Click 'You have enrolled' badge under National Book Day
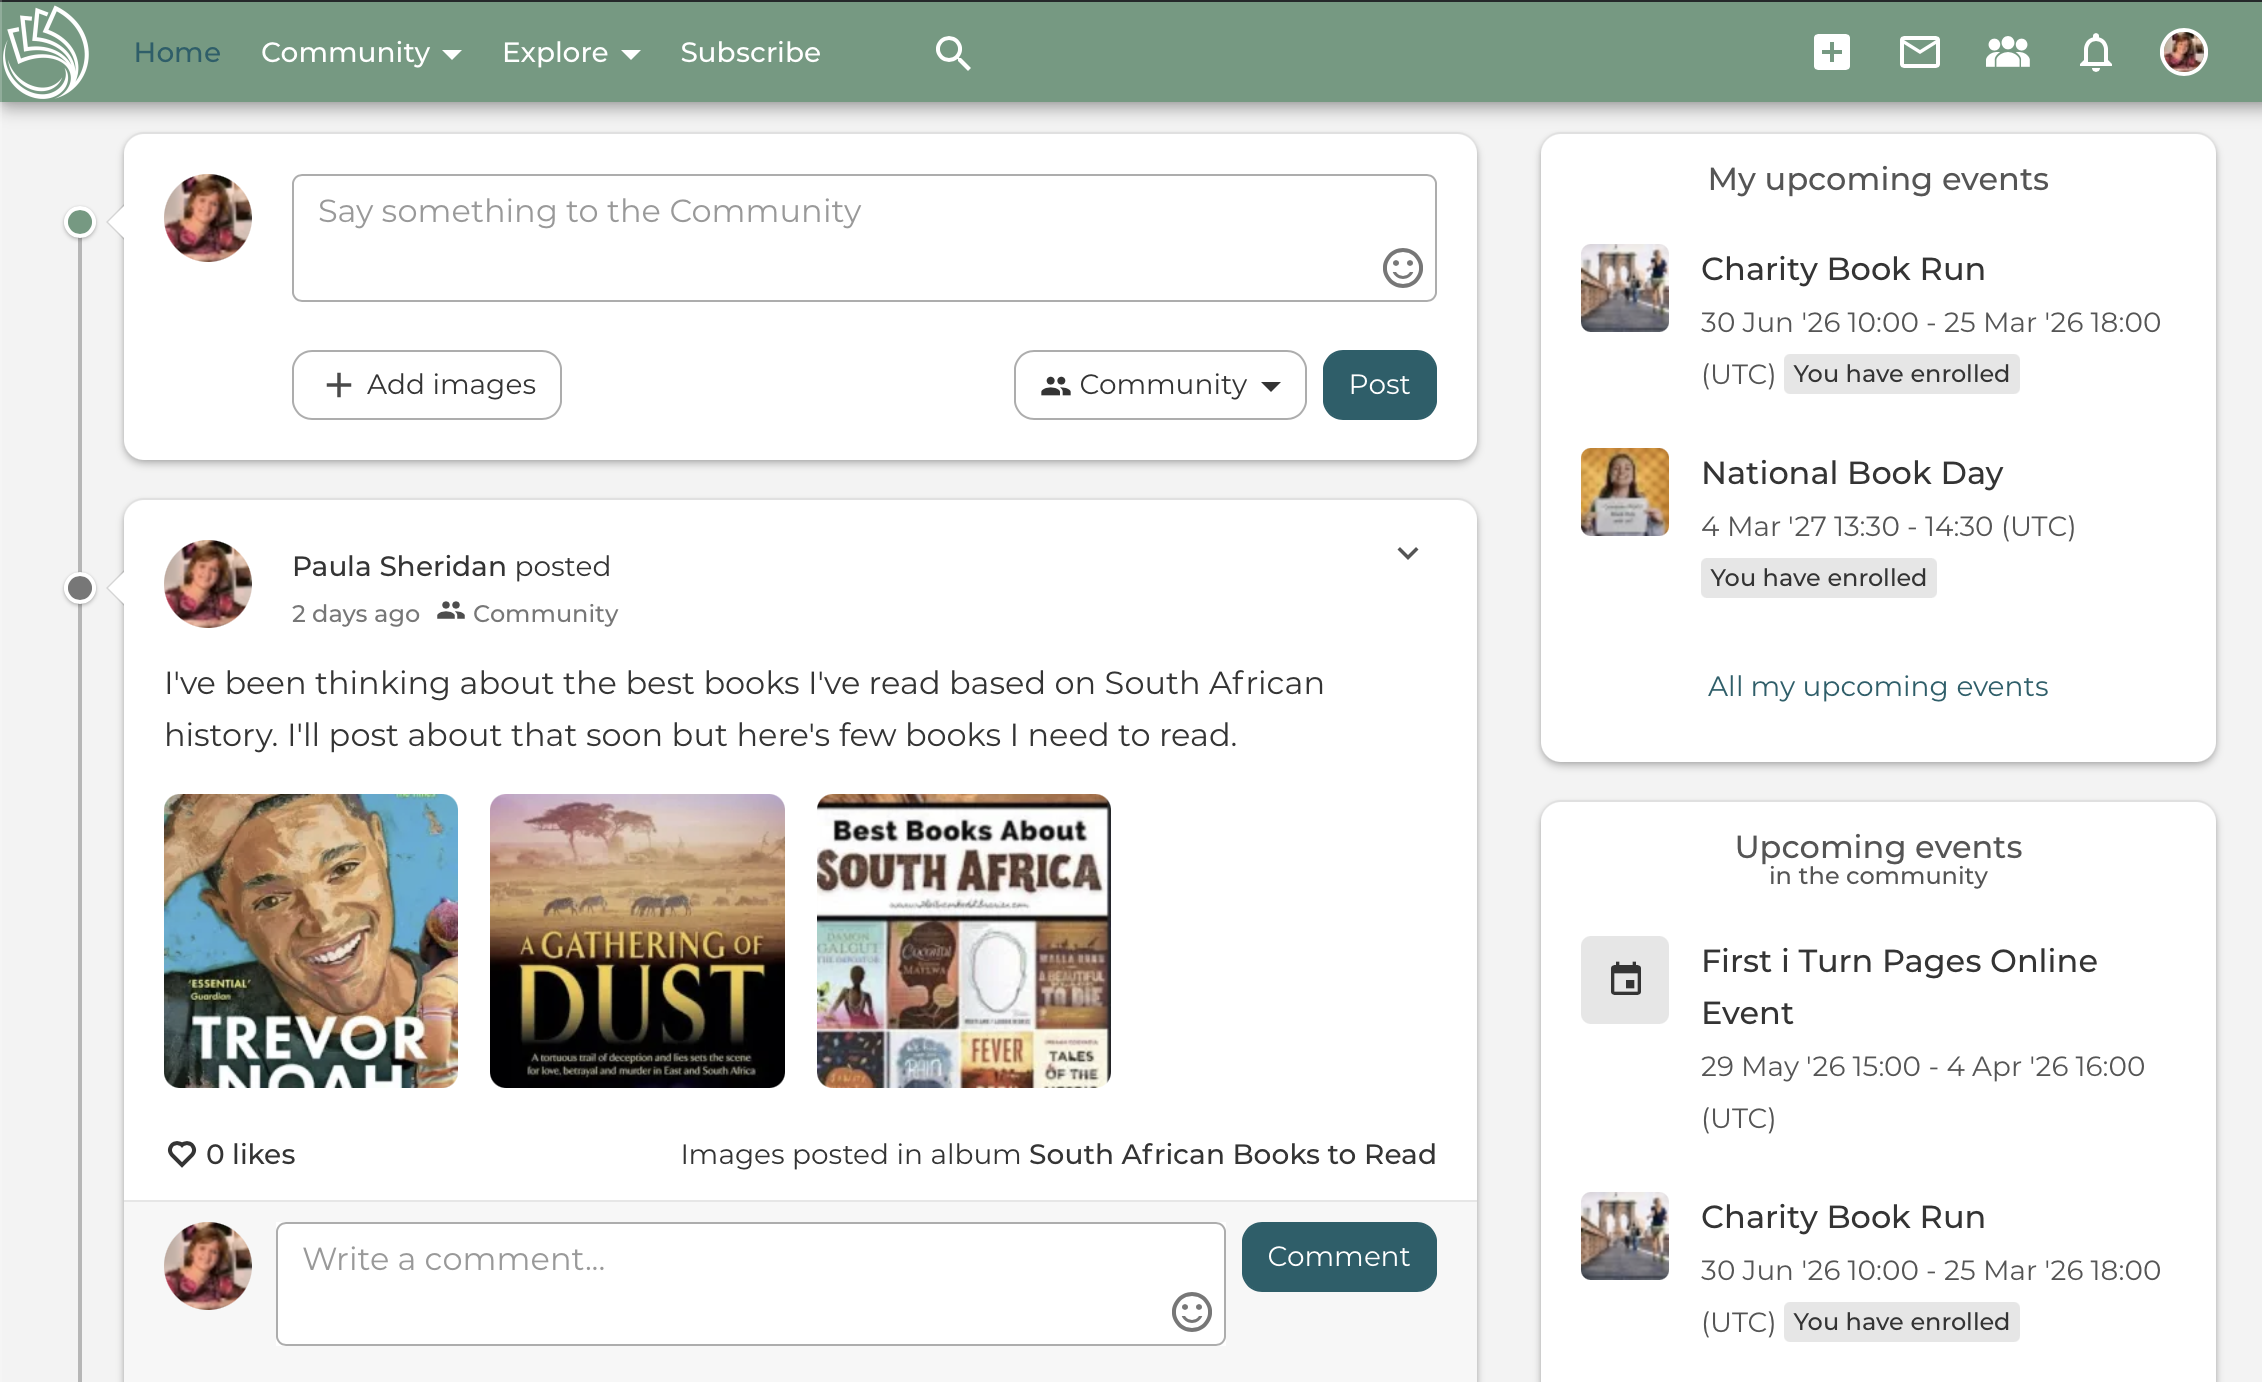This screenshot has width=2262, height=1382. pyautogui.click(x=1818, y=578)
